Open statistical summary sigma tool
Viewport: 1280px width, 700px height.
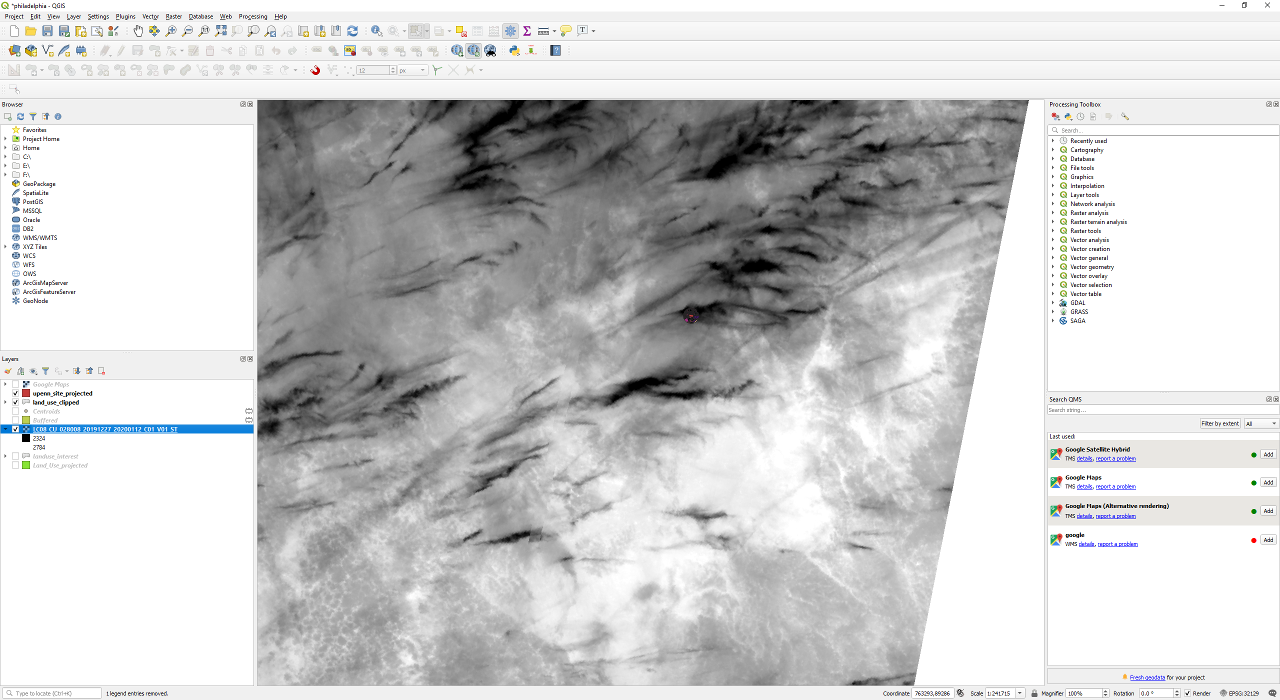(527, 31)
